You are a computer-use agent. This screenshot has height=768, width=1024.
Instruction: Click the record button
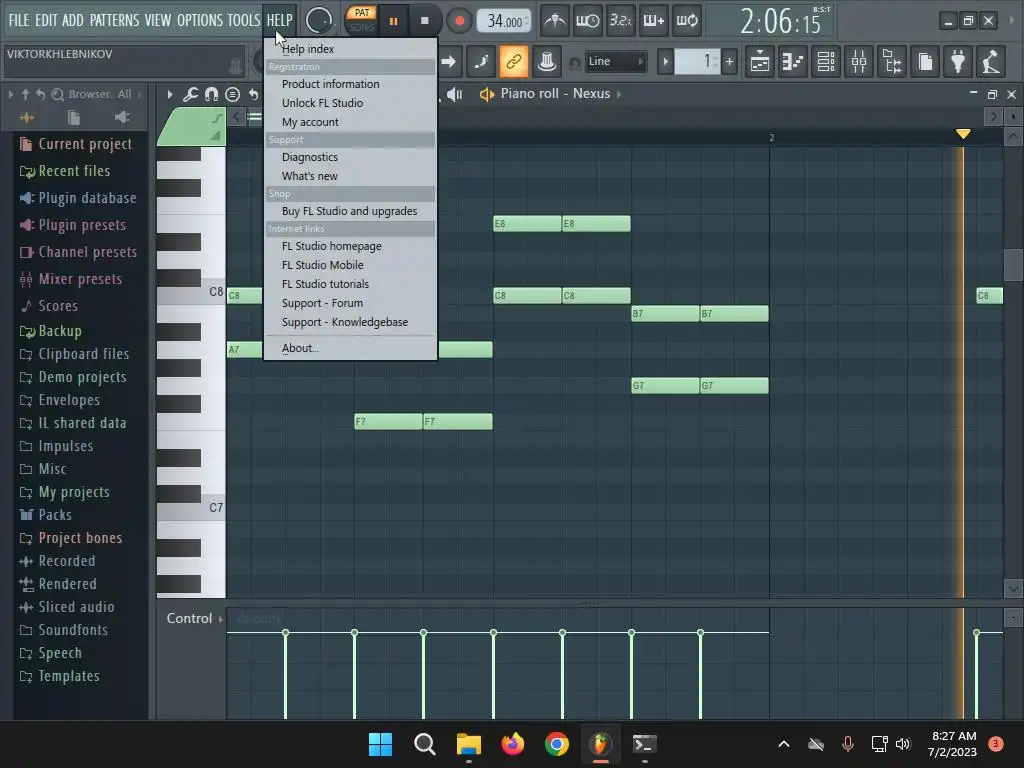[x=459, y=21]
